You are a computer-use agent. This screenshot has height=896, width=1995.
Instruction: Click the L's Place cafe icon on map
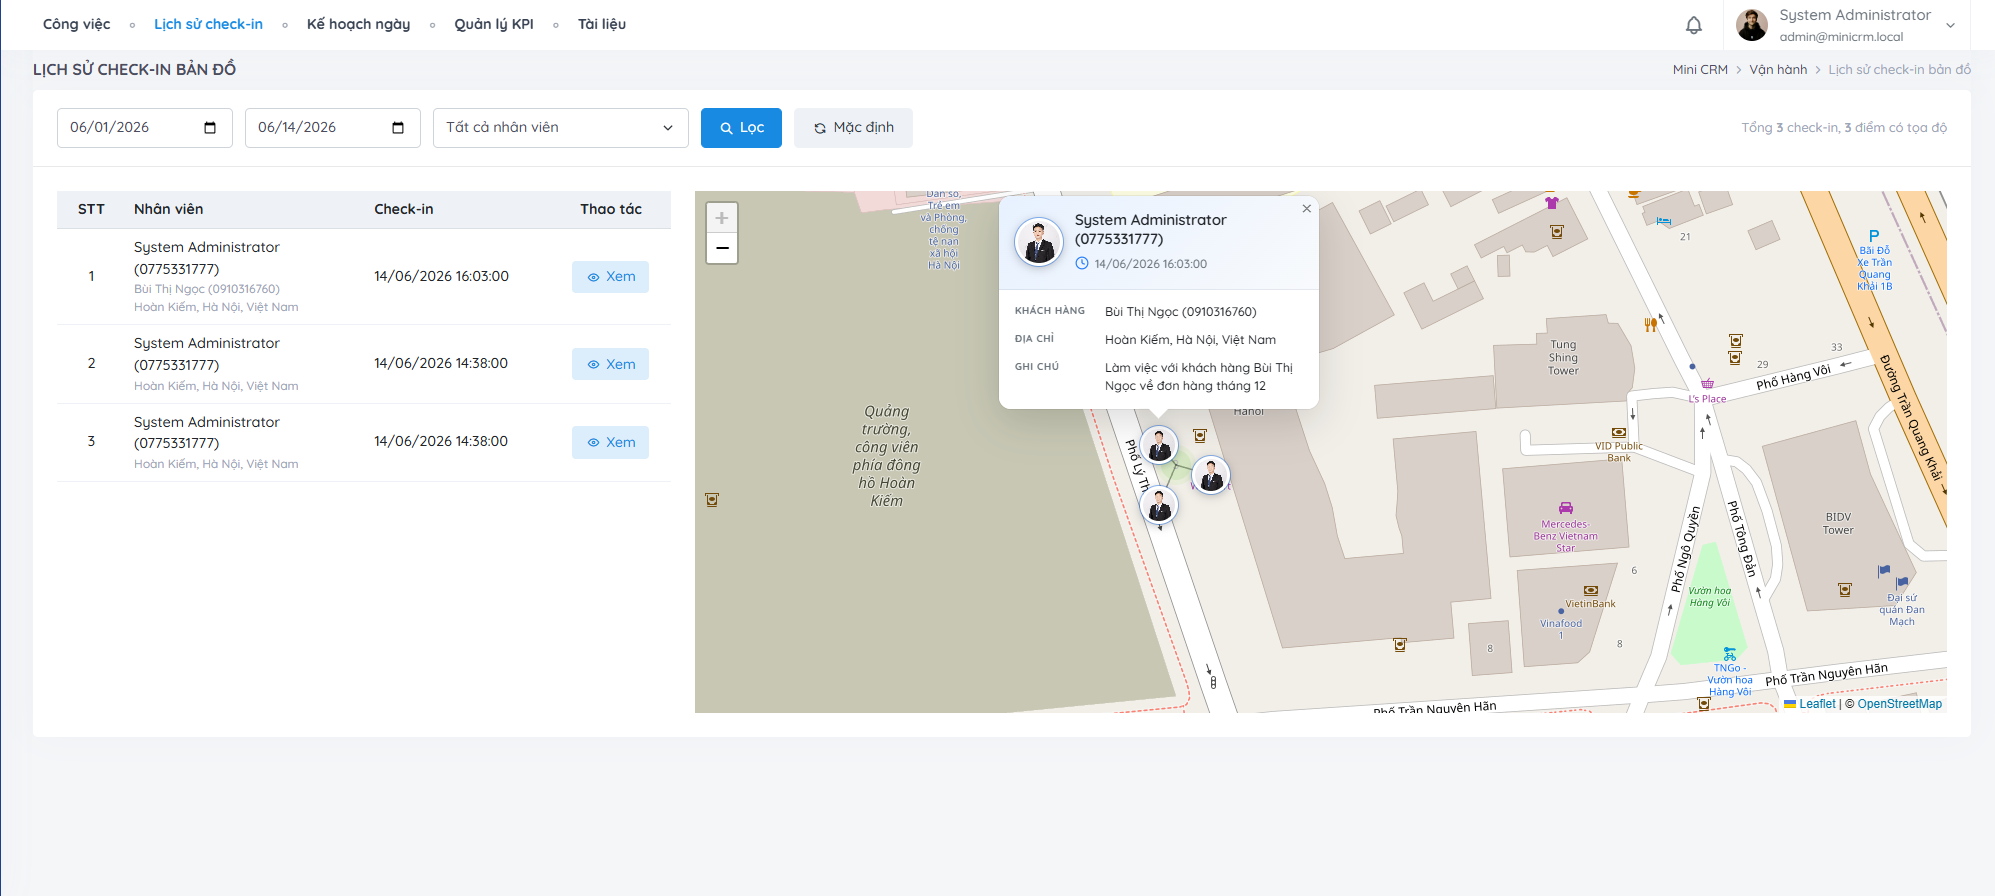tap(1707, 384)
